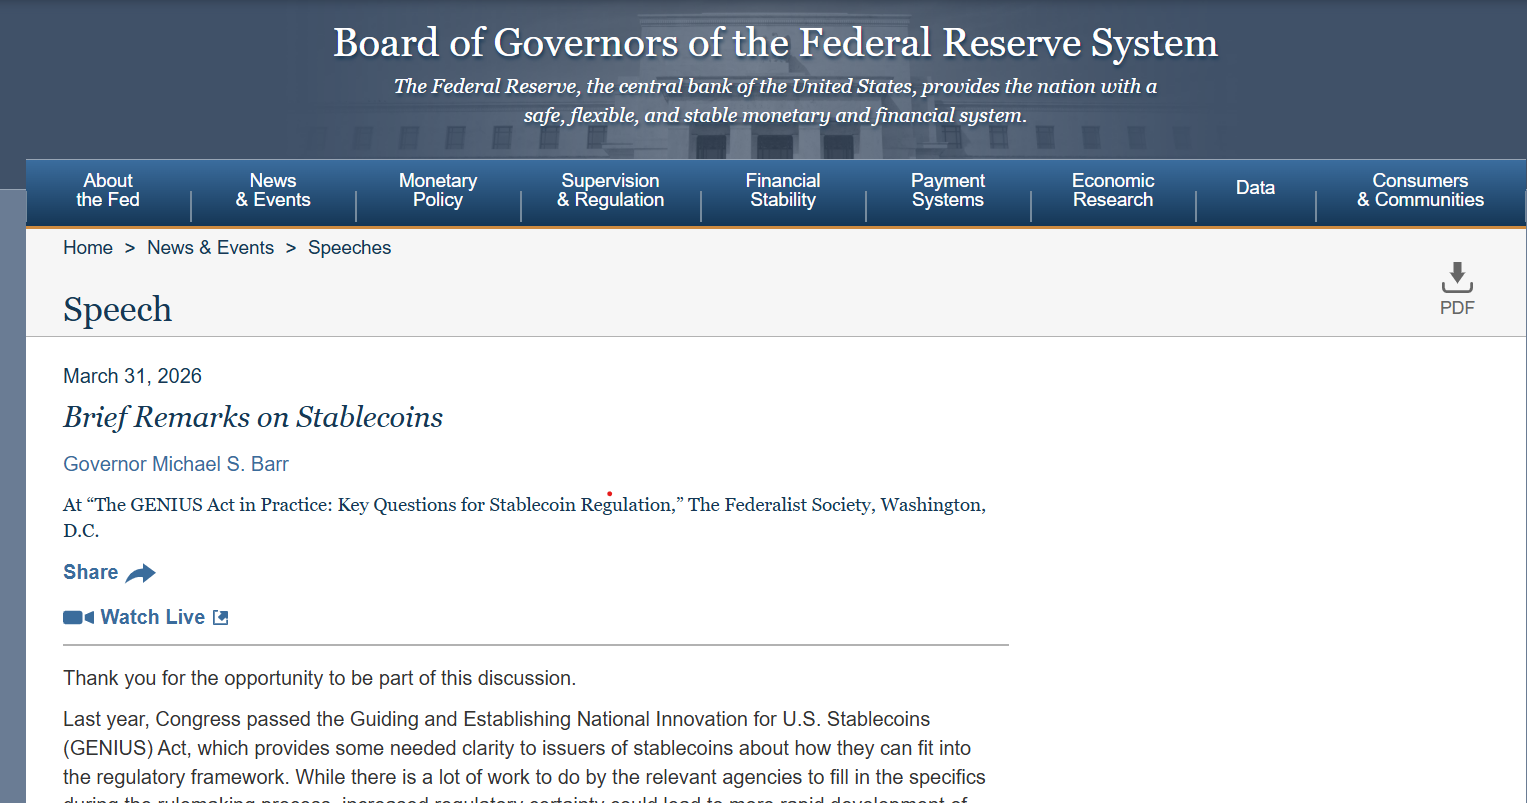Screen dimensions: 1527x803
Task: Click the video camera icon beside Watch Live
Action: pos(77,616)
